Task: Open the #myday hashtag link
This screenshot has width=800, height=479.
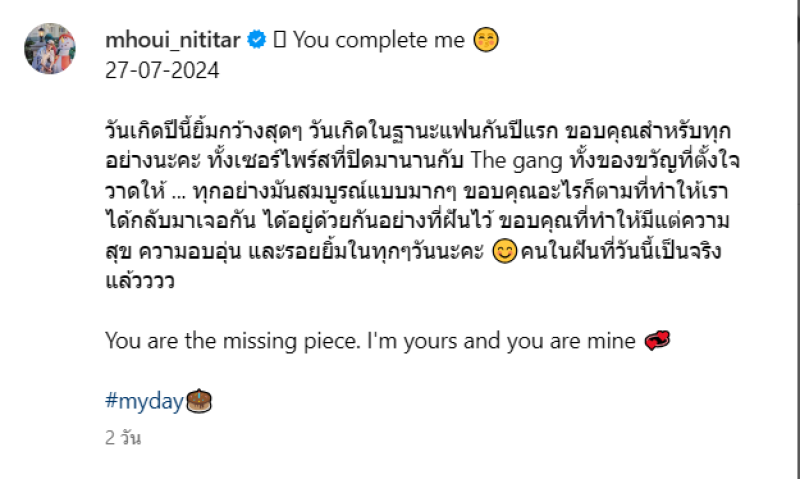Action: point(145,402)
